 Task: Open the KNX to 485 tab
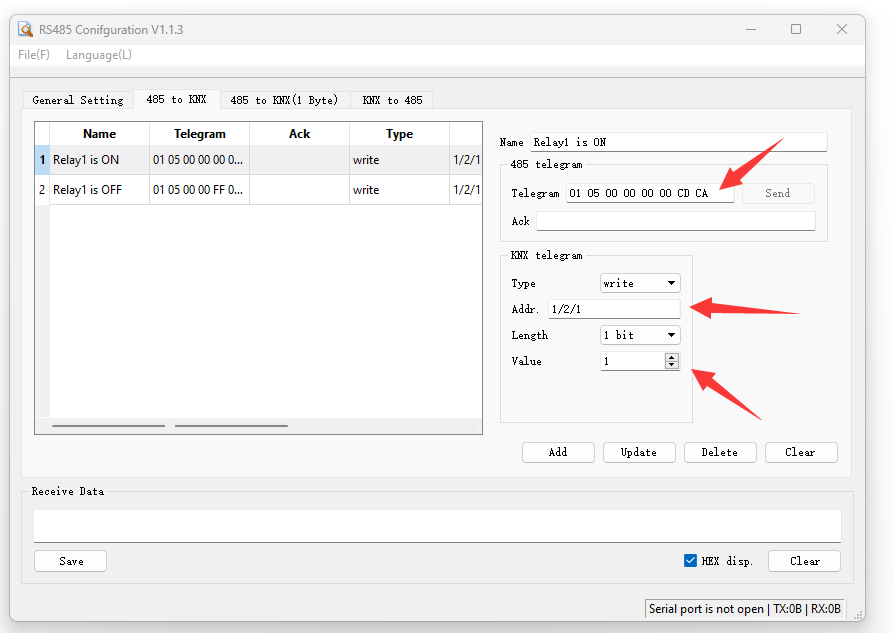click(x=392, y=100)
